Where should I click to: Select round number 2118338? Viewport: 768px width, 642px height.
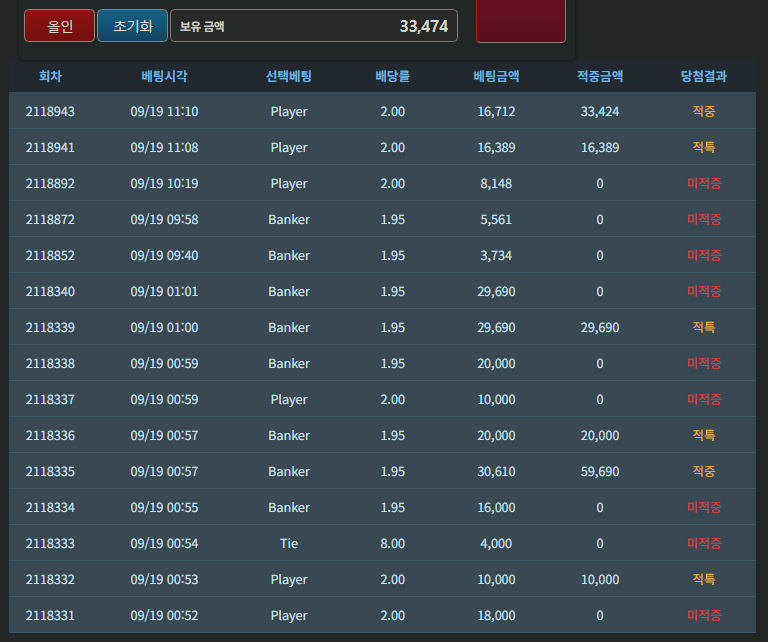50,363
